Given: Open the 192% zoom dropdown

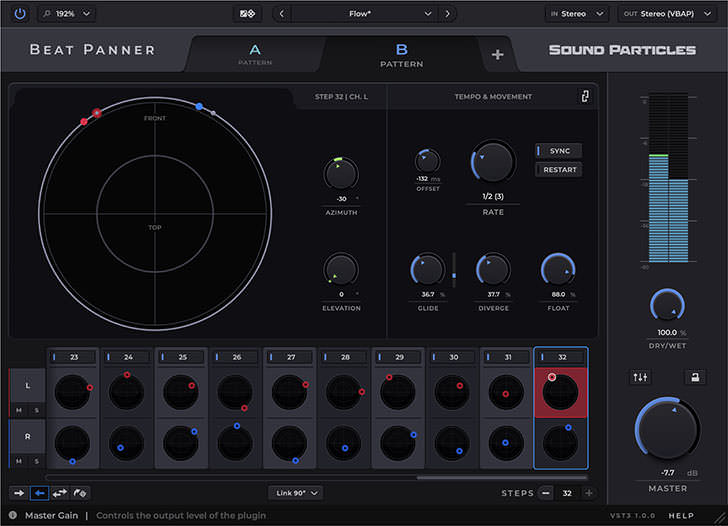Looking at the screenshot, I should click(66, 14).
